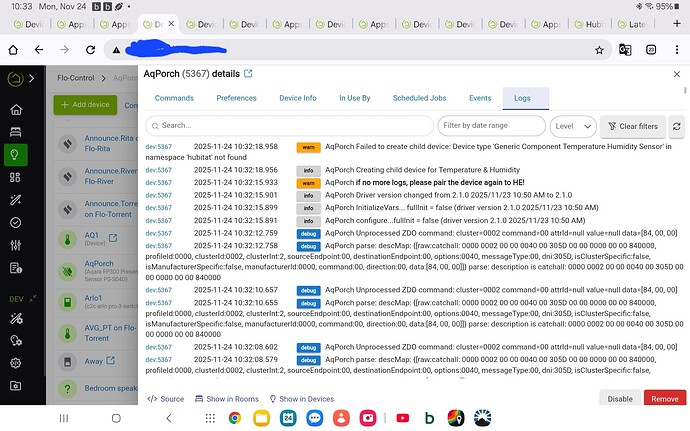Open the folder icon at sidebar bottom
The width and height of the screenshot is (690, 431).
[16, 386]
